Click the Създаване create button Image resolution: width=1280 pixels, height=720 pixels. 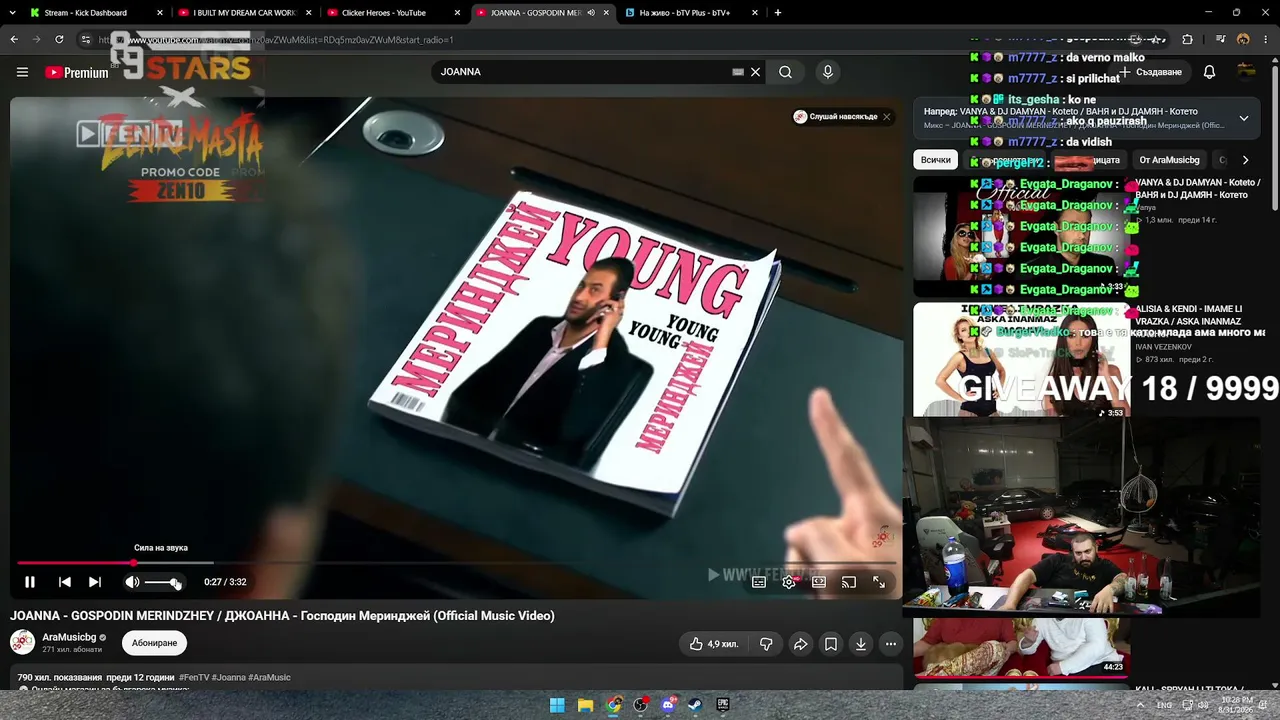click(1152, 72)
